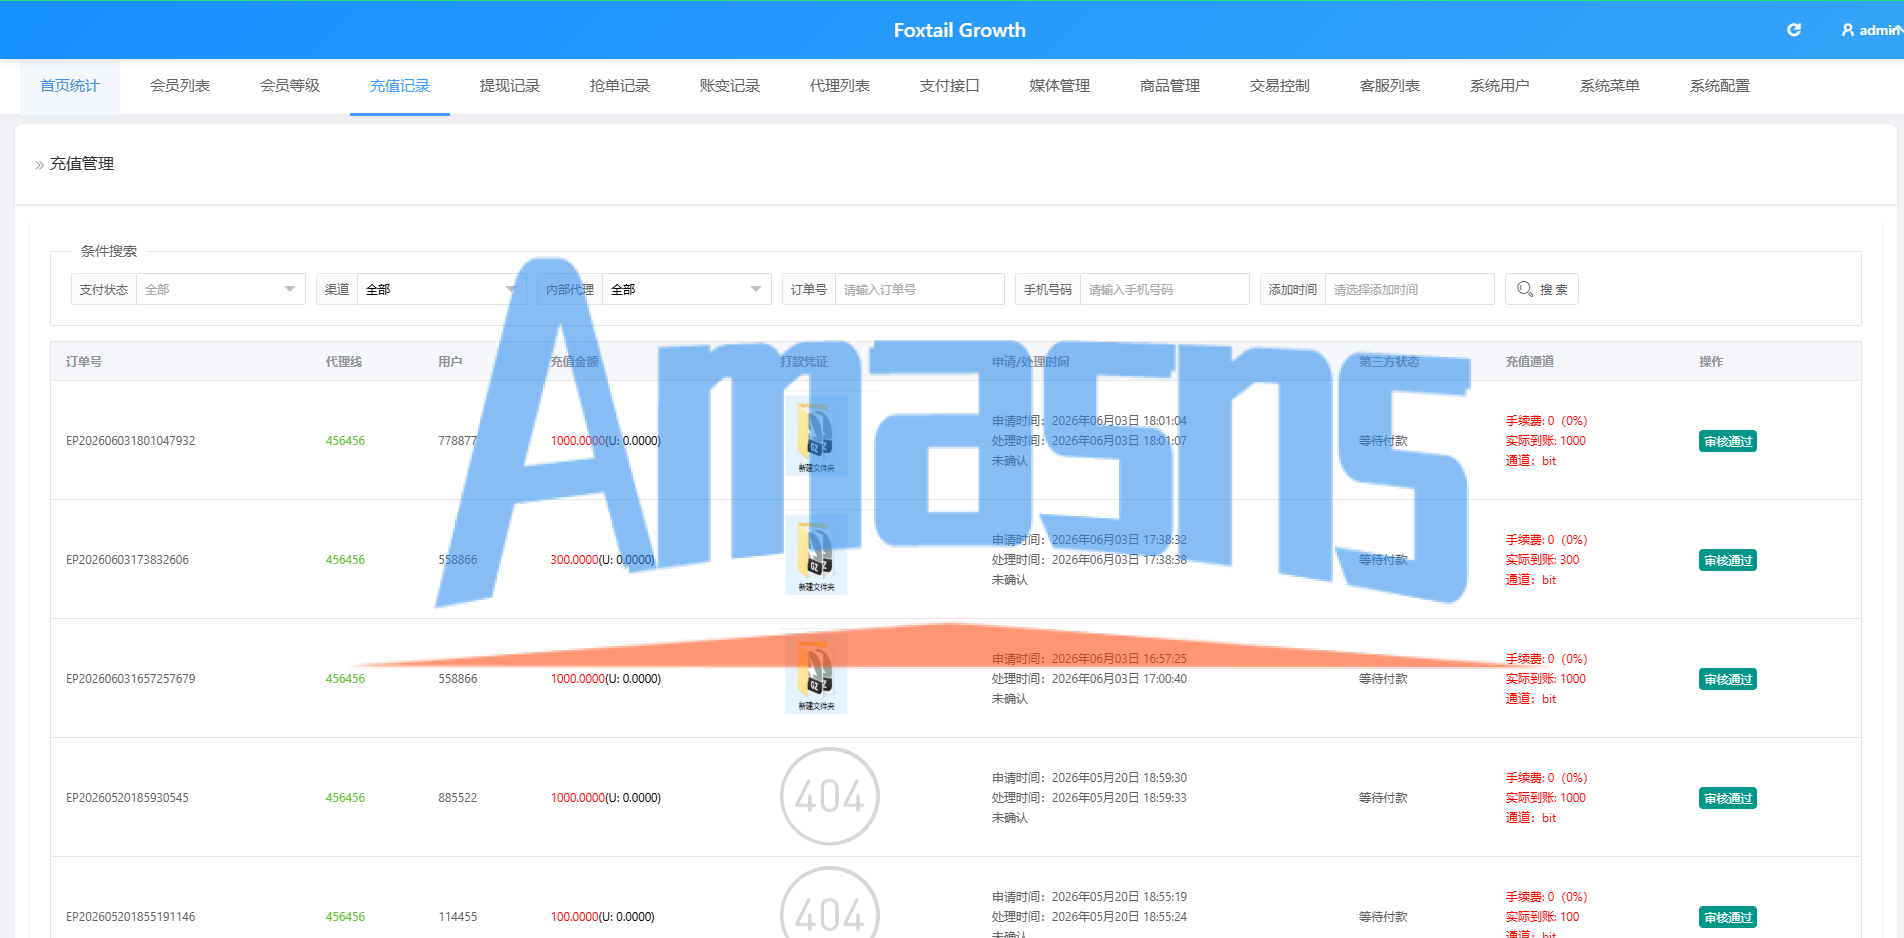Click 审核通过 for order EP20260520185930545
The image size is (1904, 938).
pos(1728,798)
